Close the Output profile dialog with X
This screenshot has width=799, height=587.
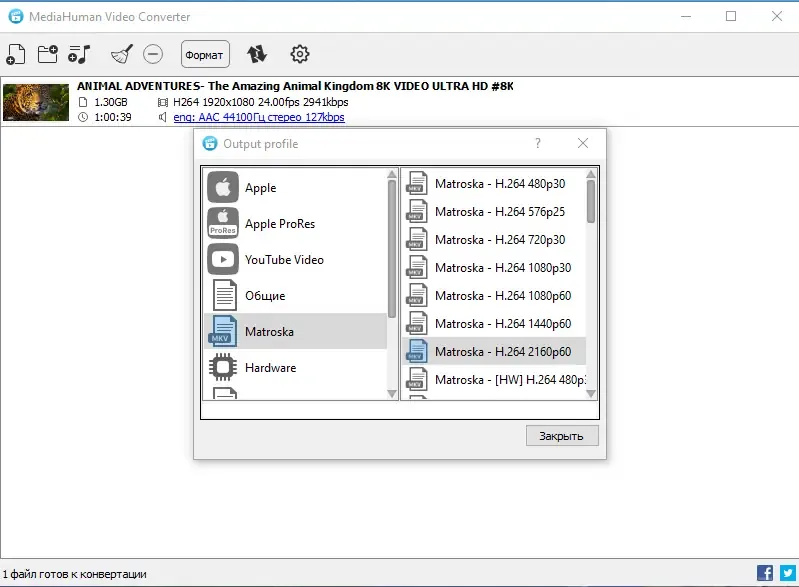[583, 143]
